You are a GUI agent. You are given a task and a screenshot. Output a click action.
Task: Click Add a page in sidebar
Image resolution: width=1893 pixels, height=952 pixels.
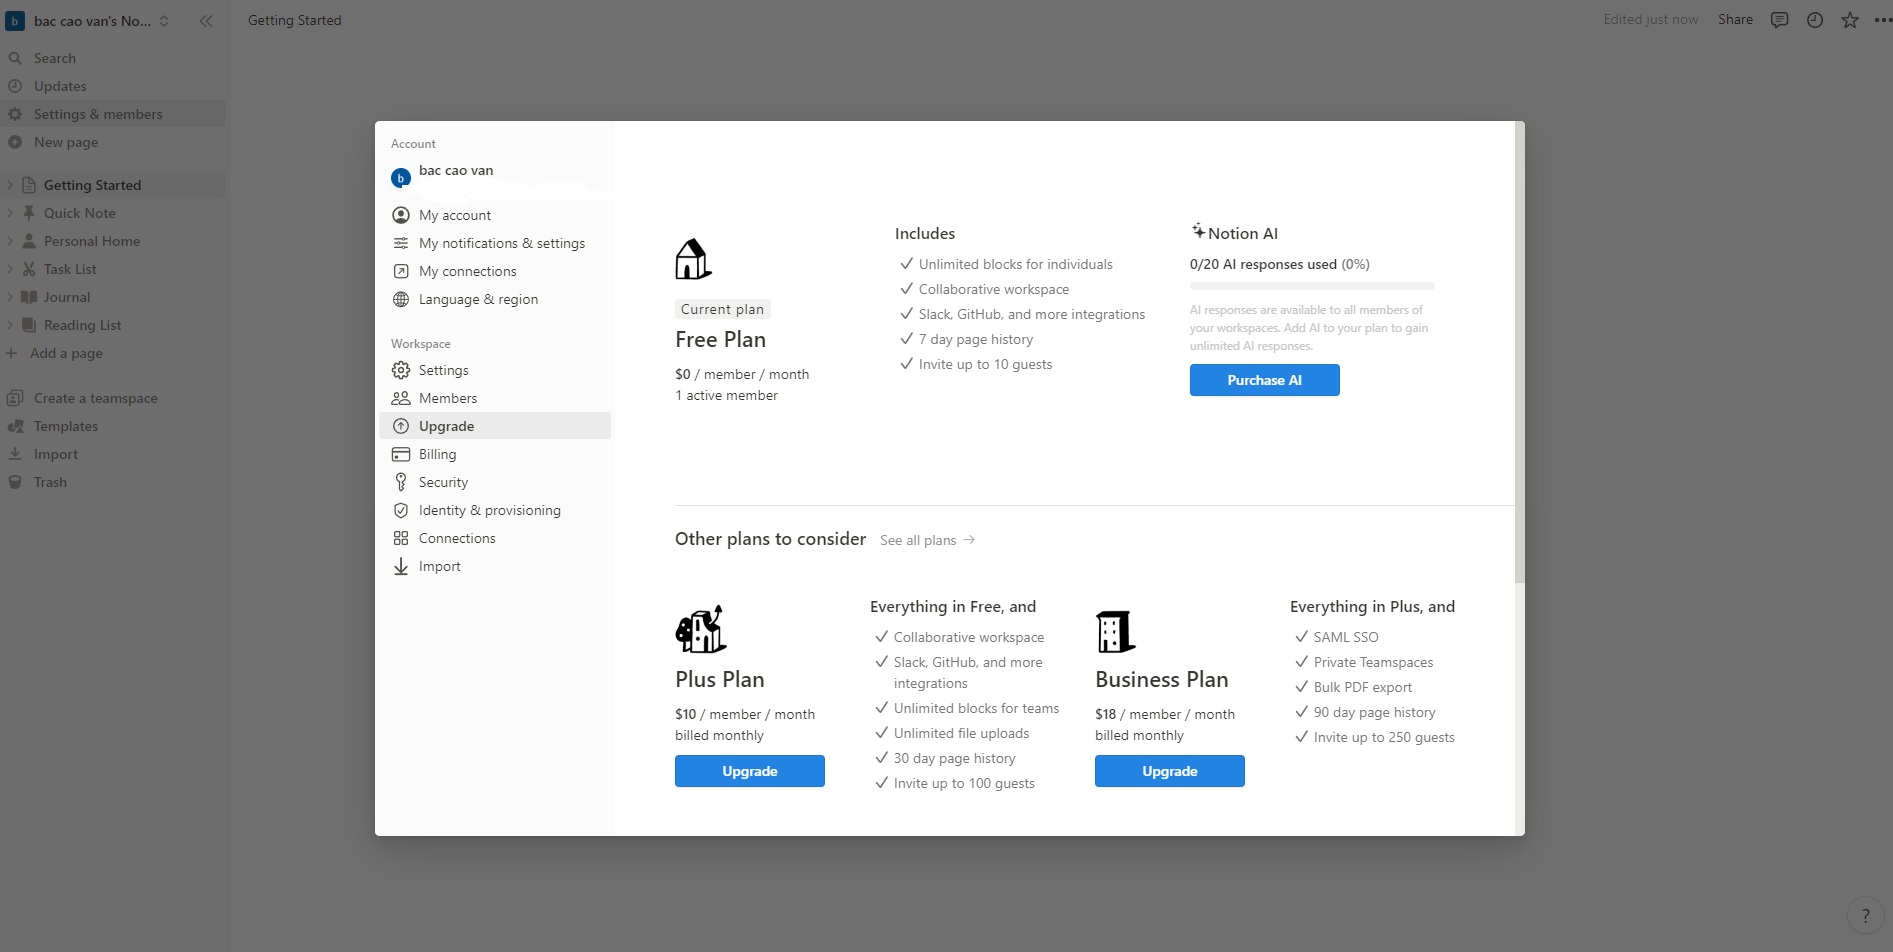click(113, 353)
